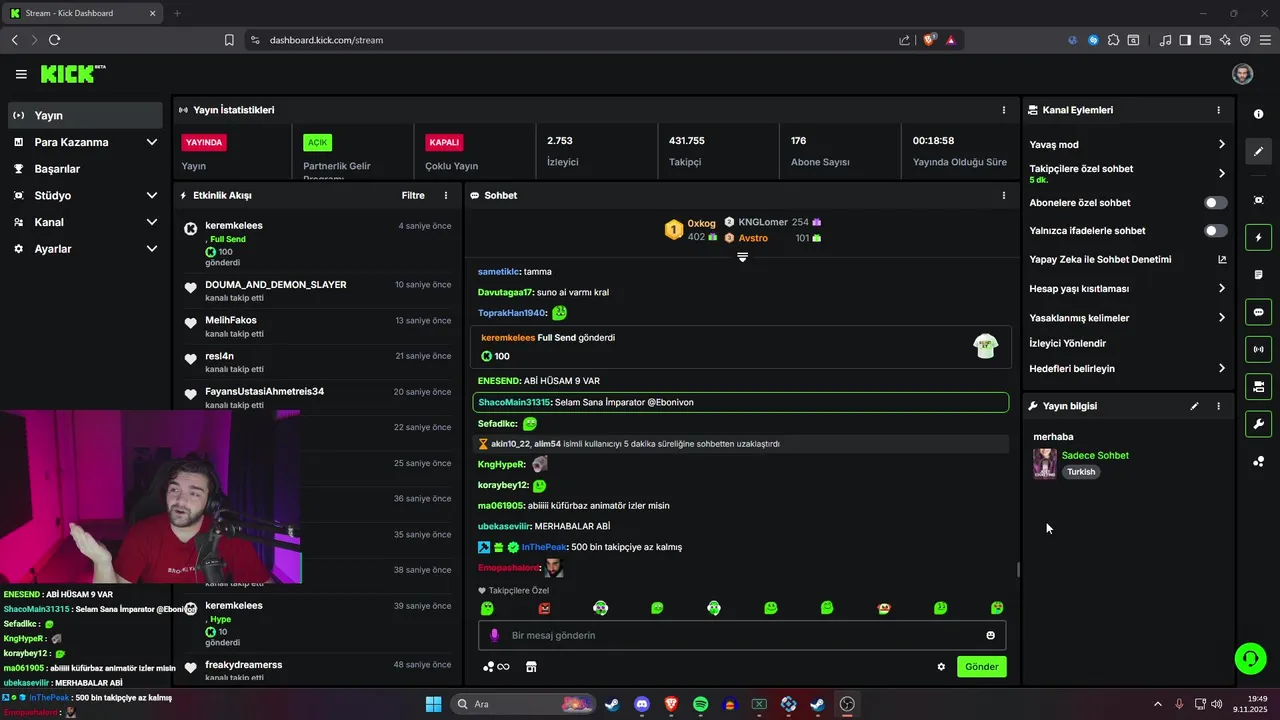Collapse the chat leaderboard arrow
The height and width of the screenshot is (720, 1280).
tap(742, 257)
